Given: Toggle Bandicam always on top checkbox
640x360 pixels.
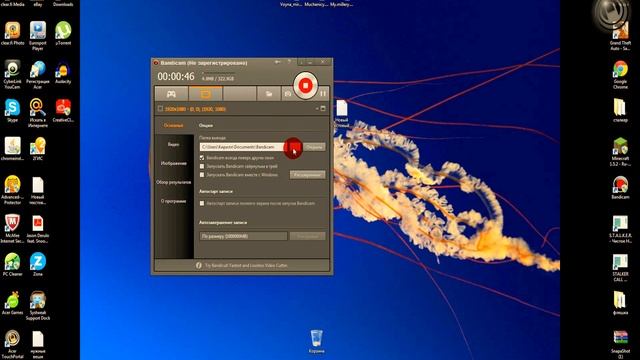Looking at the screenshot, I should (202, 158).
